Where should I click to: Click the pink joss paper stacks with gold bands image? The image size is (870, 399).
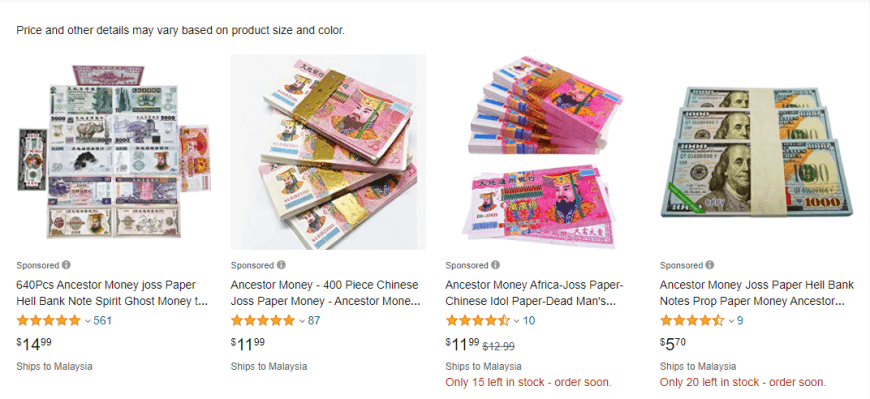tap(328, 152)
